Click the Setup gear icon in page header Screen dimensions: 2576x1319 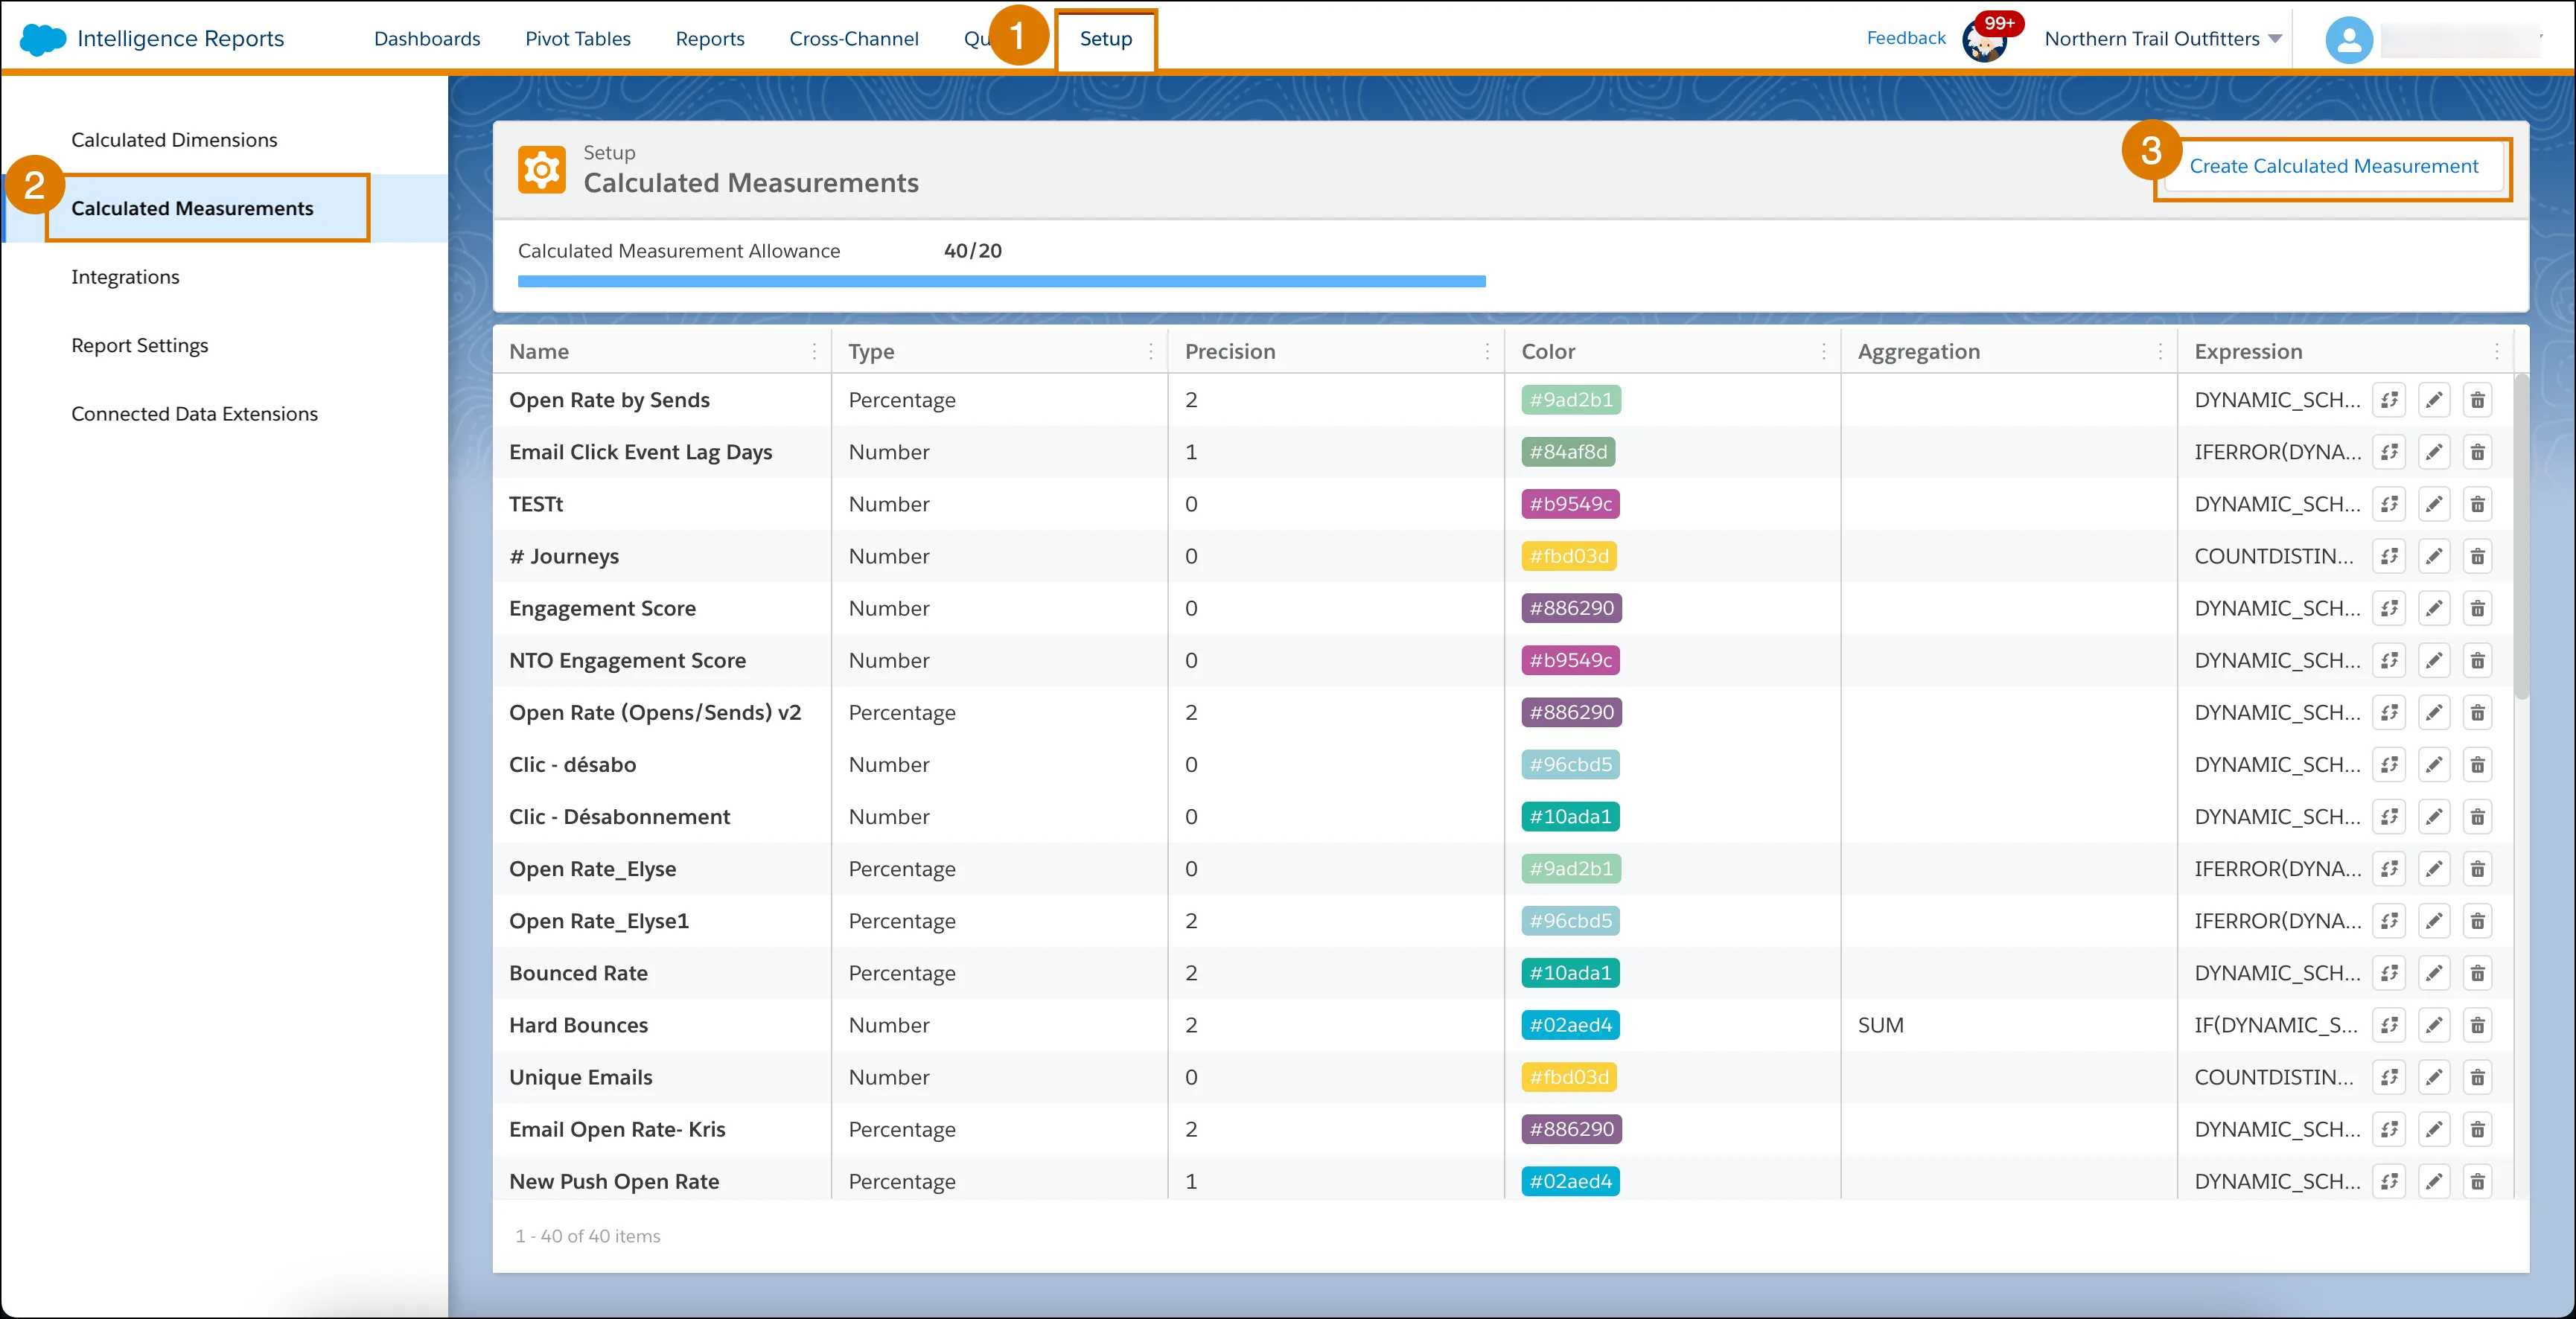coord(543,167)
